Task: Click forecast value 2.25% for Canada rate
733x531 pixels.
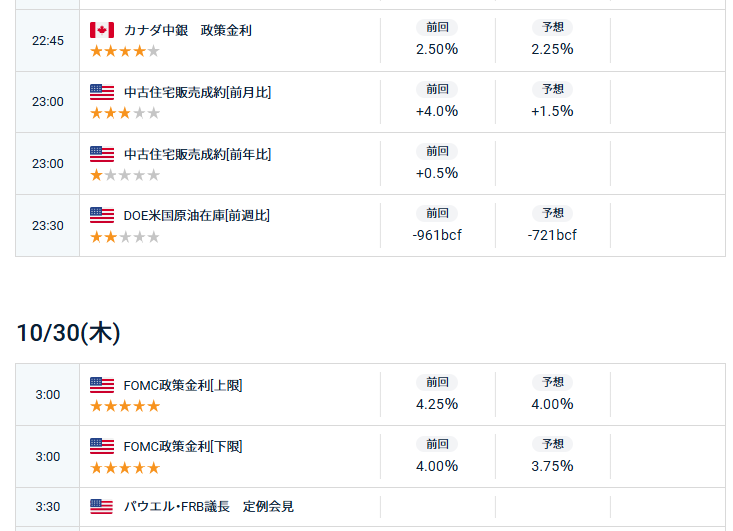Action: (x=552, y=49)
